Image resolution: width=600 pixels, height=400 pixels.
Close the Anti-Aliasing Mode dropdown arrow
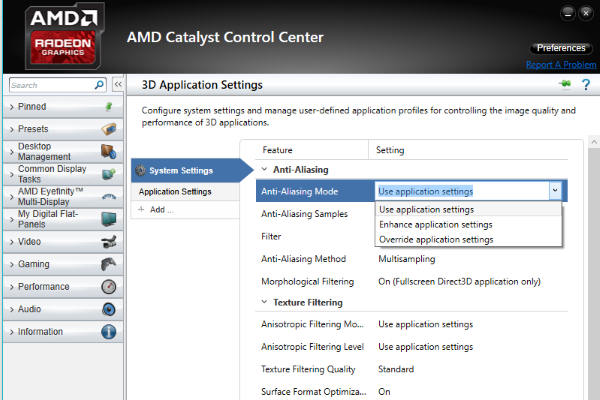[x=555, y=191]
